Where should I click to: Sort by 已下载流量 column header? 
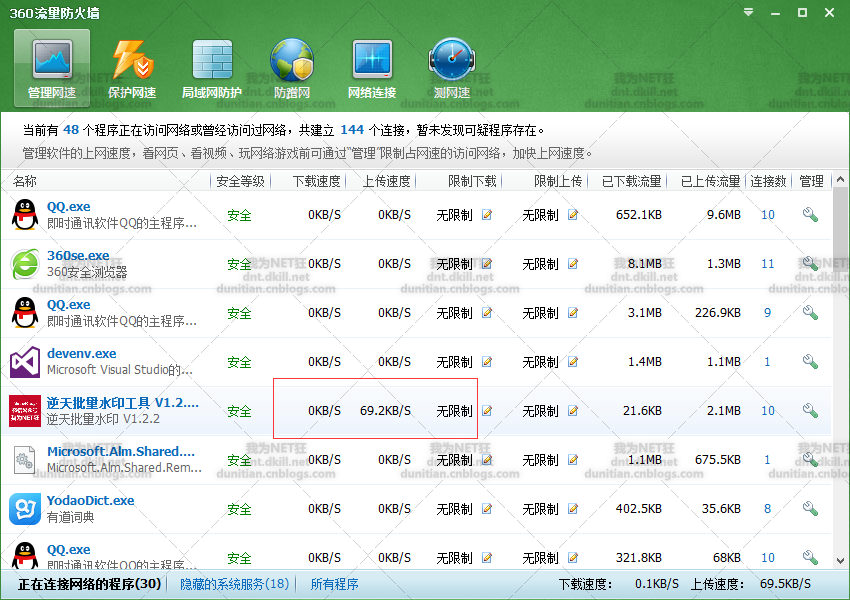point(632,181)
